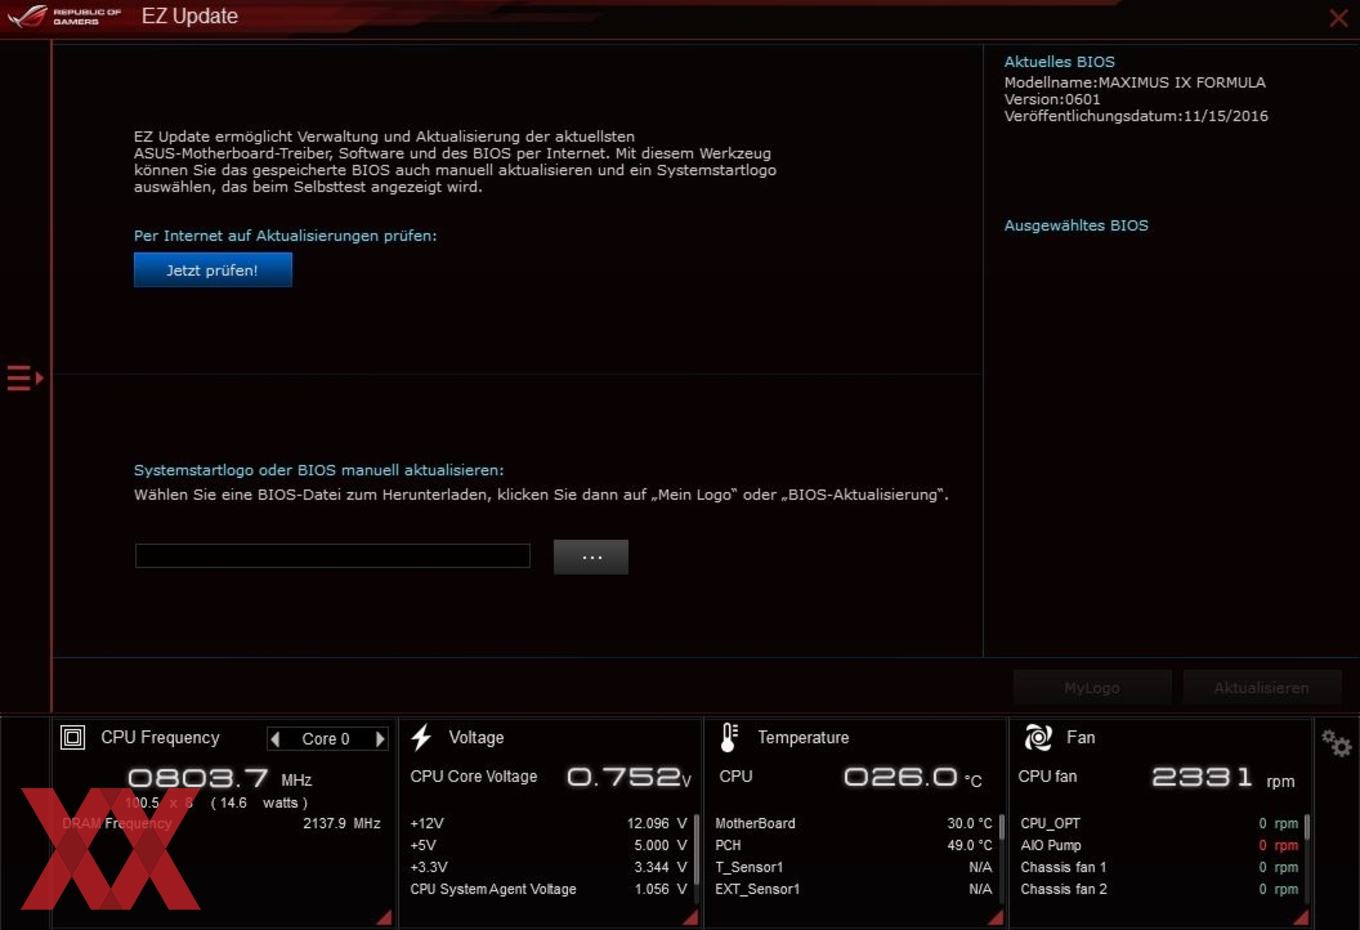Click the Version:0601 text

point(1052,99)
